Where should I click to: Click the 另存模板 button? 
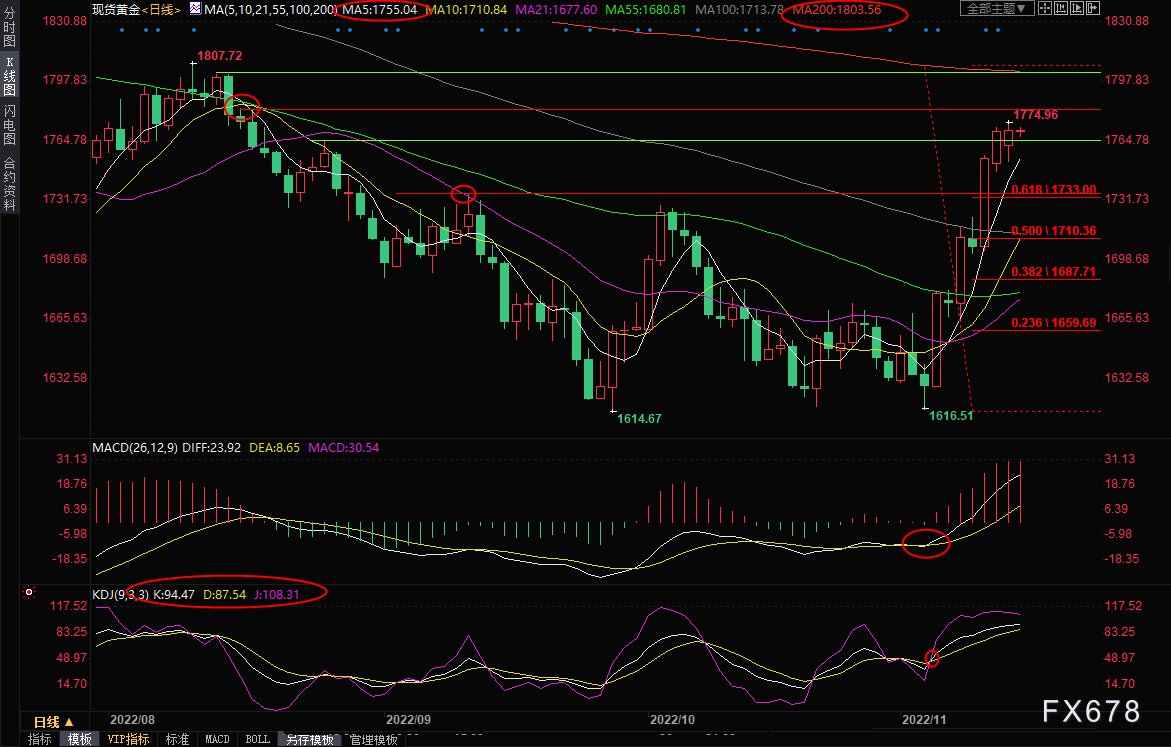(309, 740)
